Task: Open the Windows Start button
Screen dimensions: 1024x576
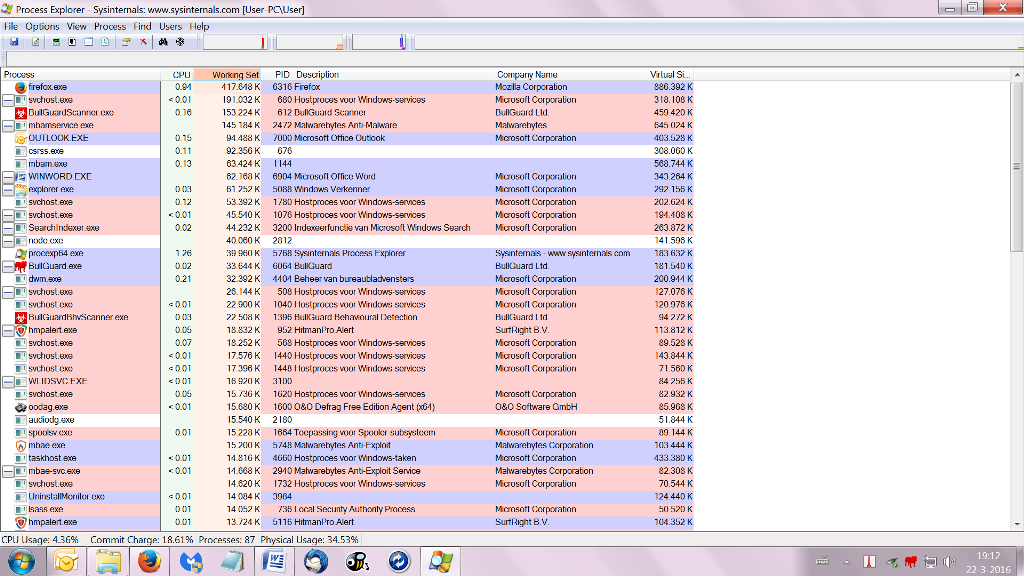Action: pyautogui.click(x=22, y=562)
